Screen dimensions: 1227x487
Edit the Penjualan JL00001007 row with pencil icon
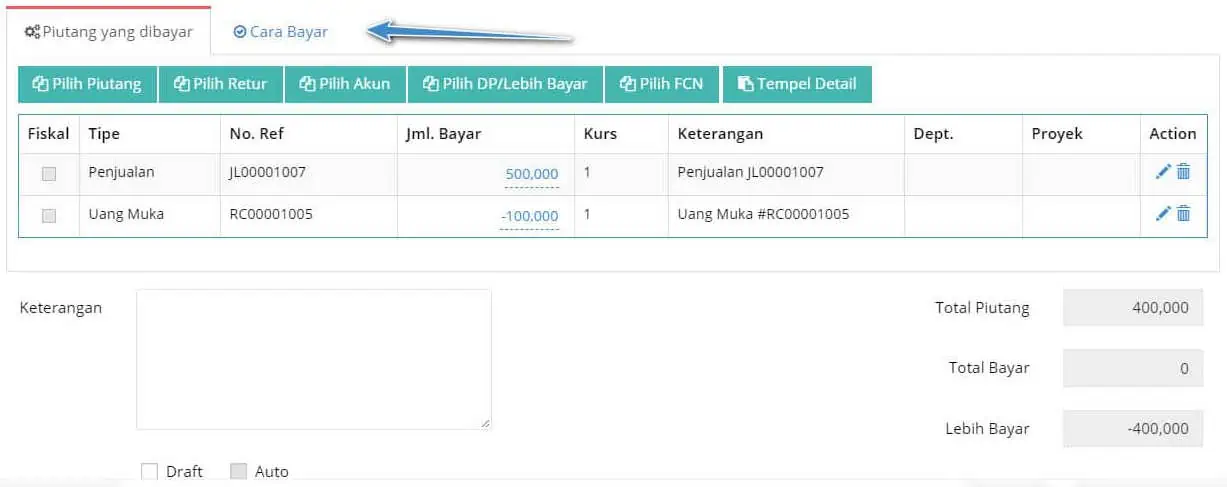(x=1162, y=172)
